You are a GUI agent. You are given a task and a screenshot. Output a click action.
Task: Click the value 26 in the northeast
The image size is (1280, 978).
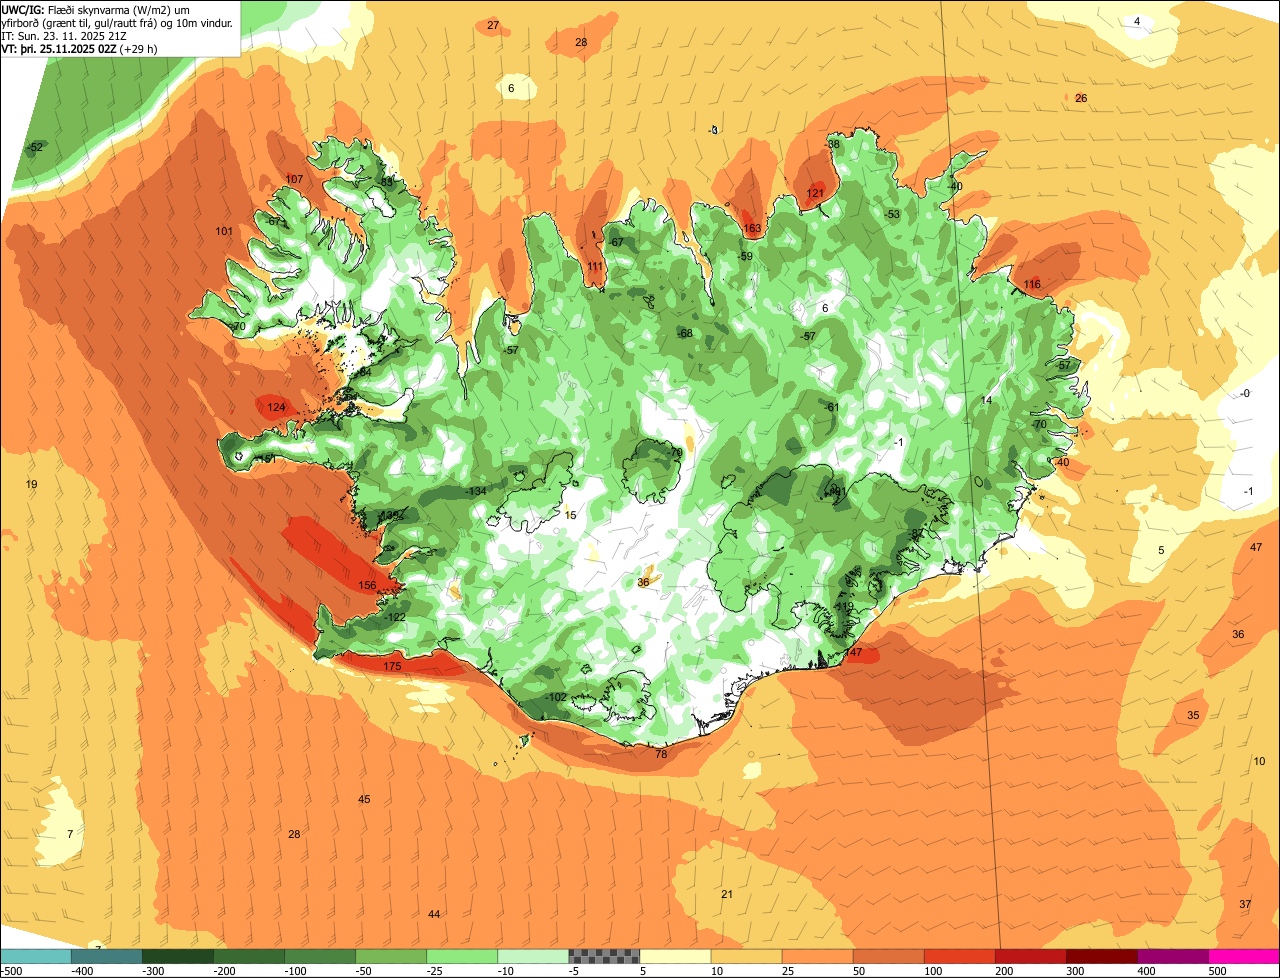click(1081, 98)
